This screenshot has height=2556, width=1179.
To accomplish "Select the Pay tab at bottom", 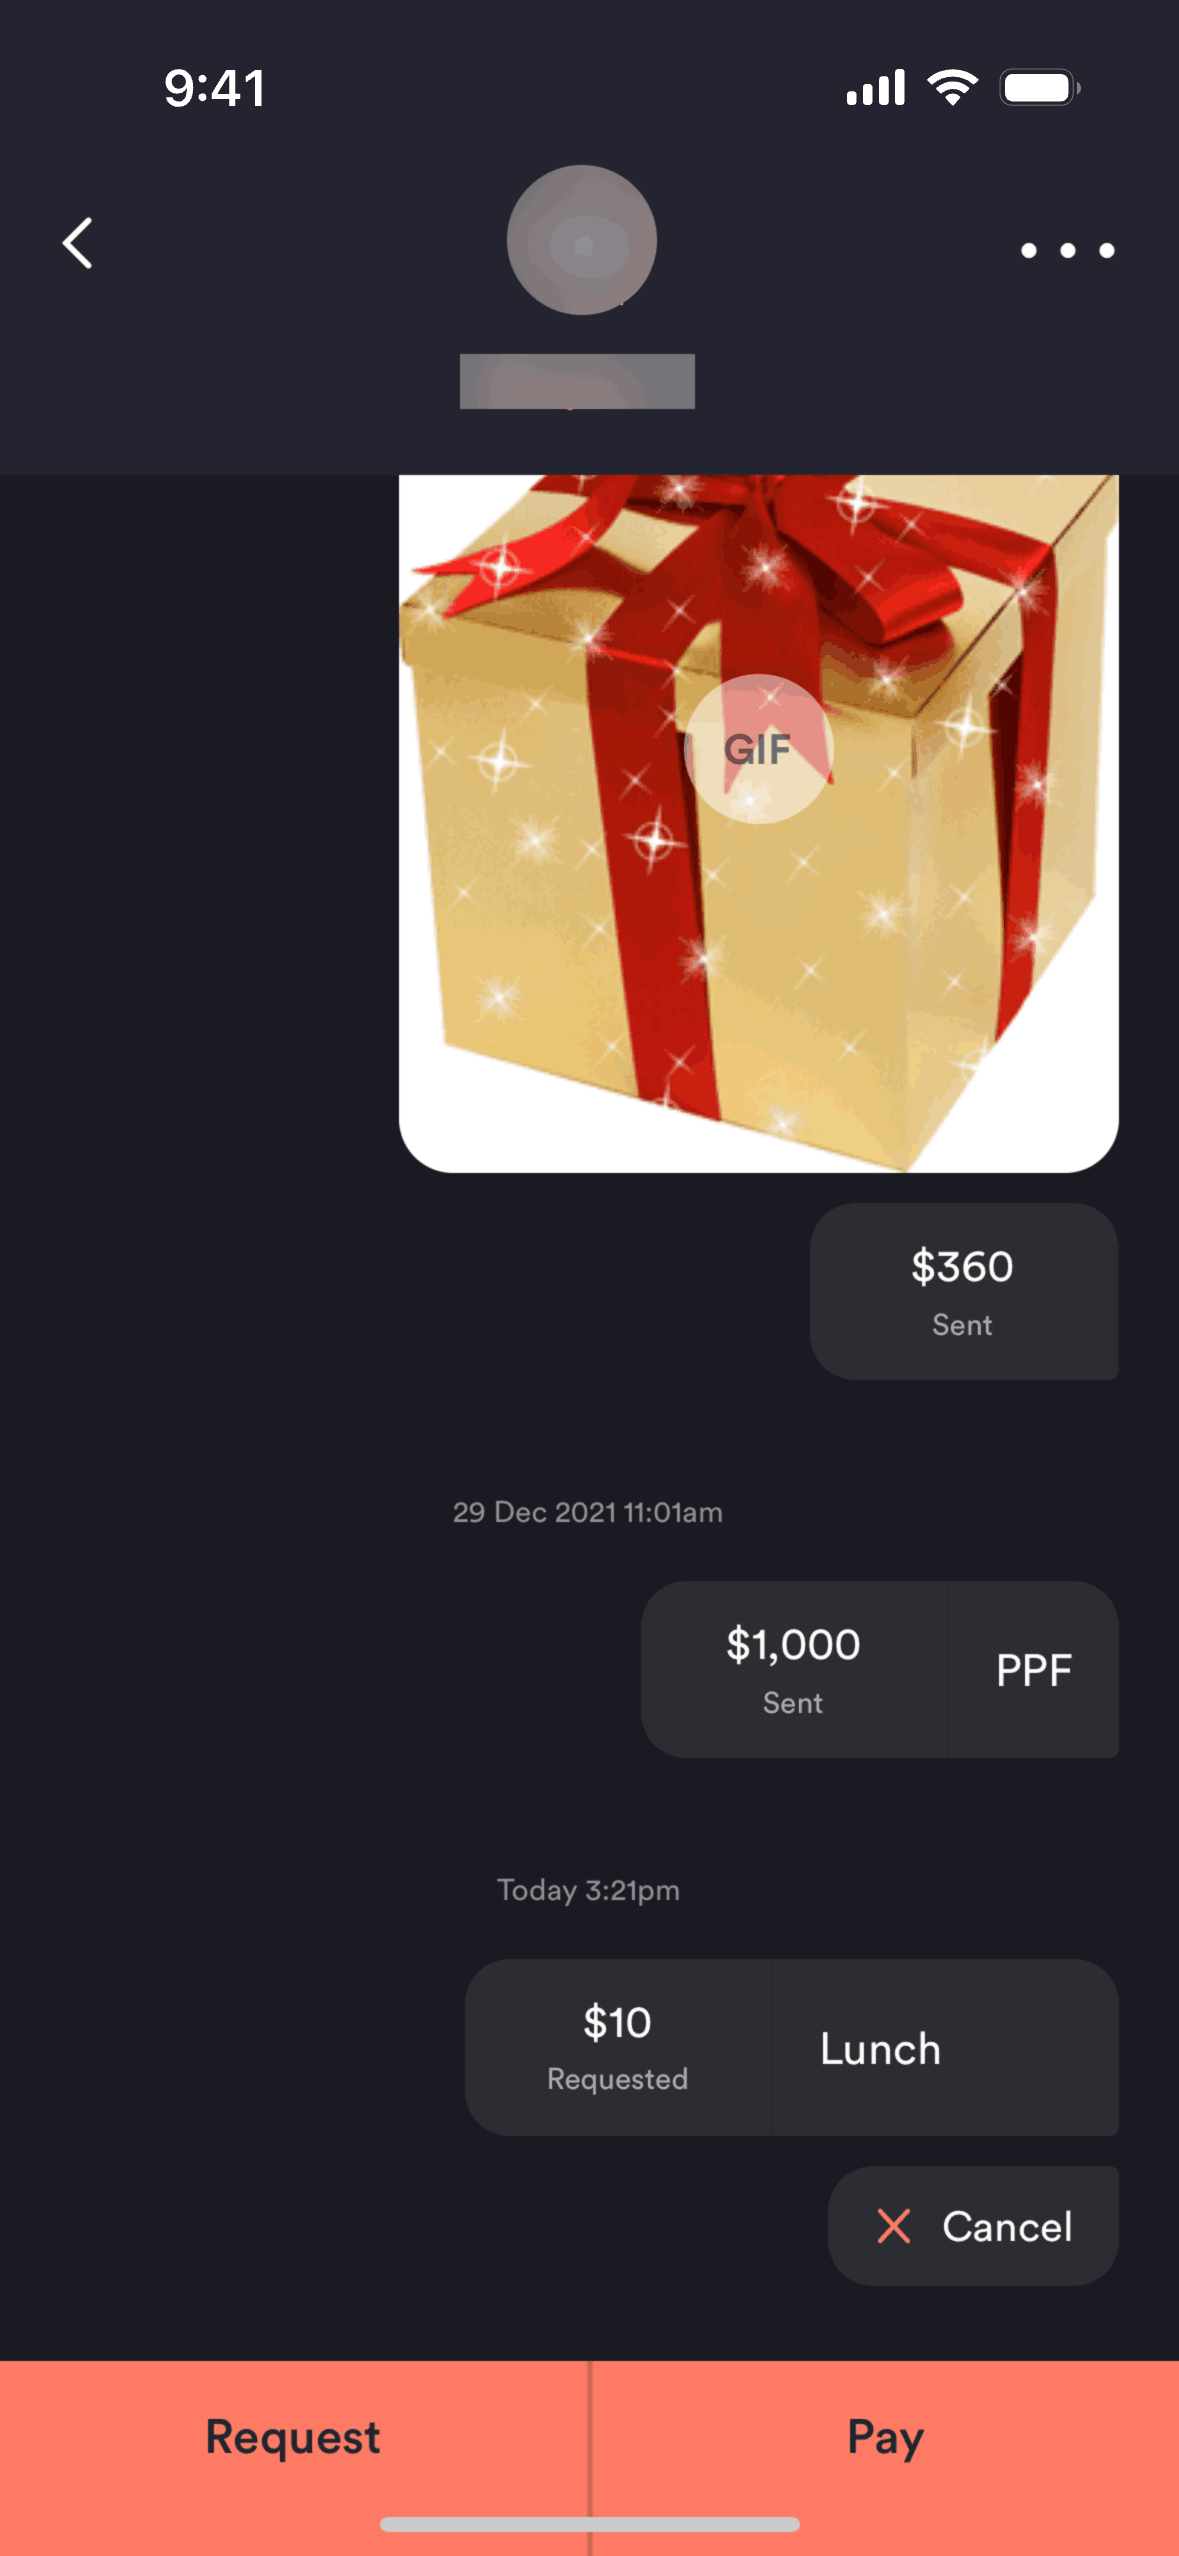I will coord(886,2438).
